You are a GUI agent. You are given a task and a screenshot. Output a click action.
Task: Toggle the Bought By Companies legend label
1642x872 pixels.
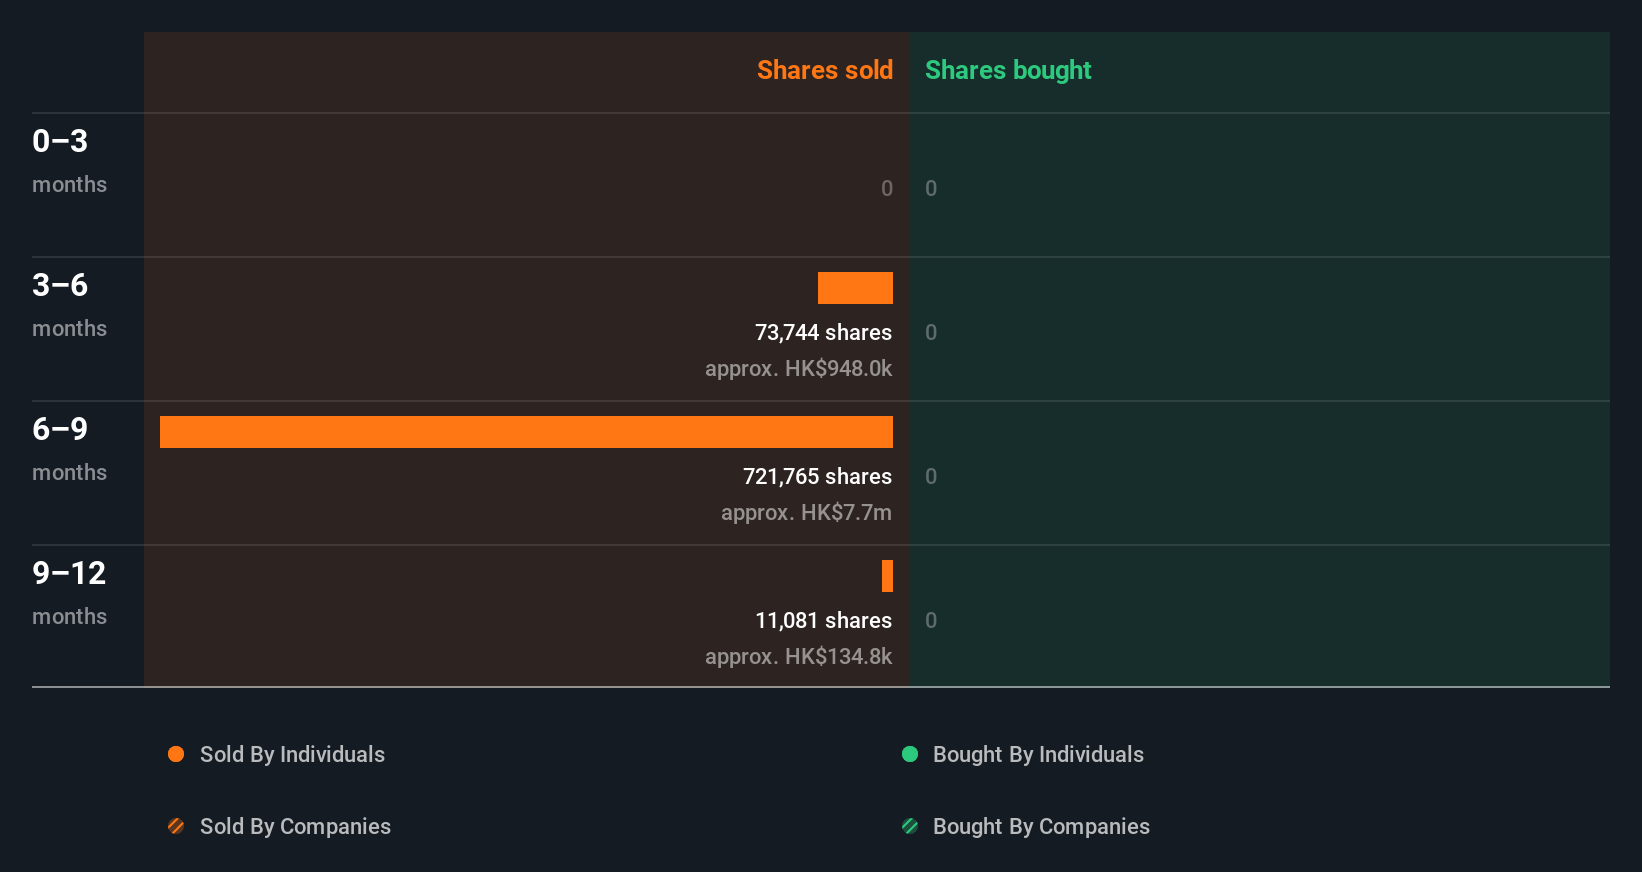tap(1041, 826)
